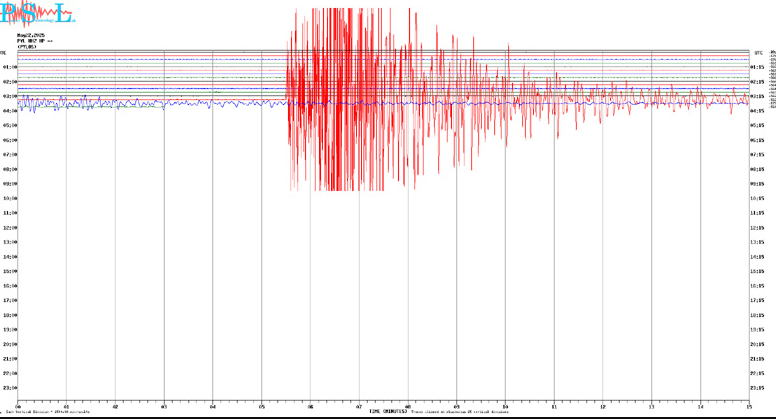Viewport: 776px width, 419px height.
Task: Click the 18:00 hour label on left axis
Action: [x=8, y=314]
